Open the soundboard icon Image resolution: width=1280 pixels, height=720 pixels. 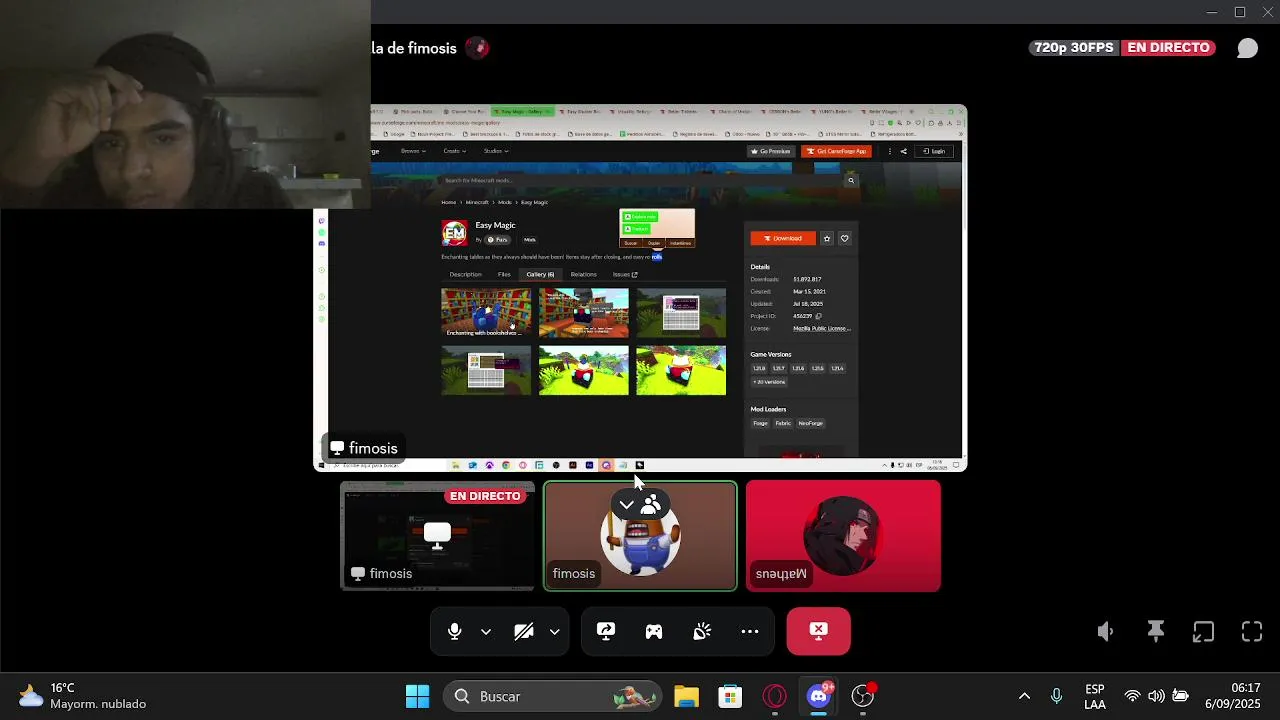coord(702,631)
